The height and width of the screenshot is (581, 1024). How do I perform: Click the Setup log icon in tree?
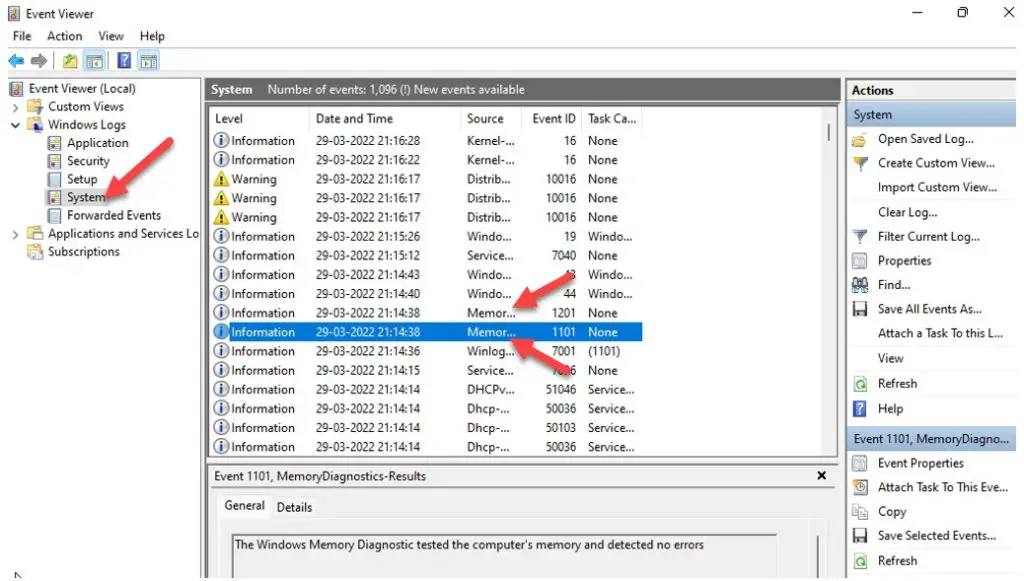click(x=55, y=179)
